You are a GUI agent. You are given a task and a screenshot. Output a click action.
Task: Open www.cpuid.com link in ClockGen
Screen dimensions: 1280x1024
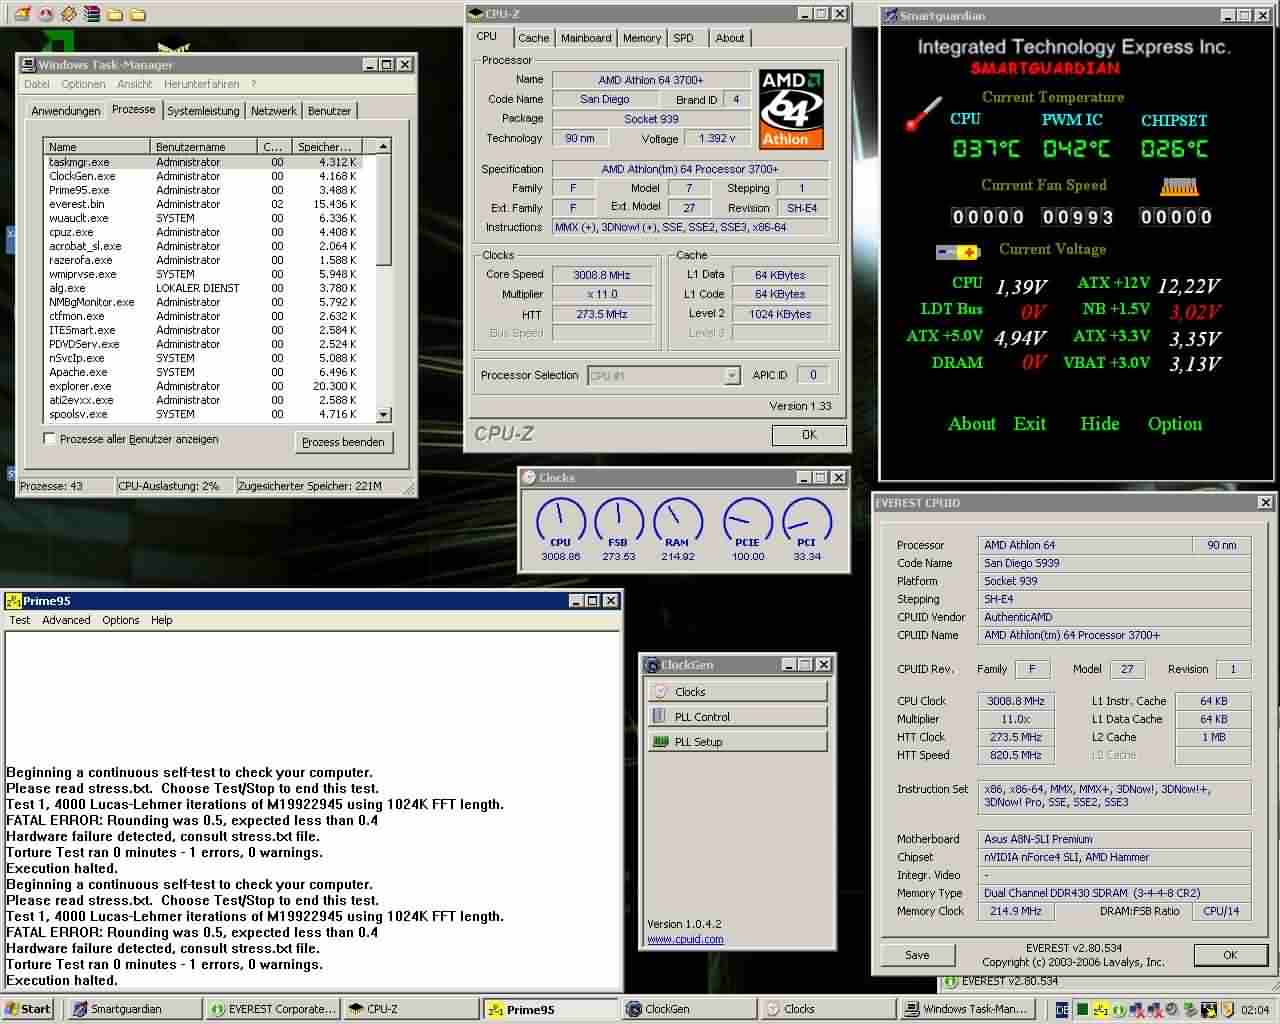pyautogui.click(x=685, y=939)
